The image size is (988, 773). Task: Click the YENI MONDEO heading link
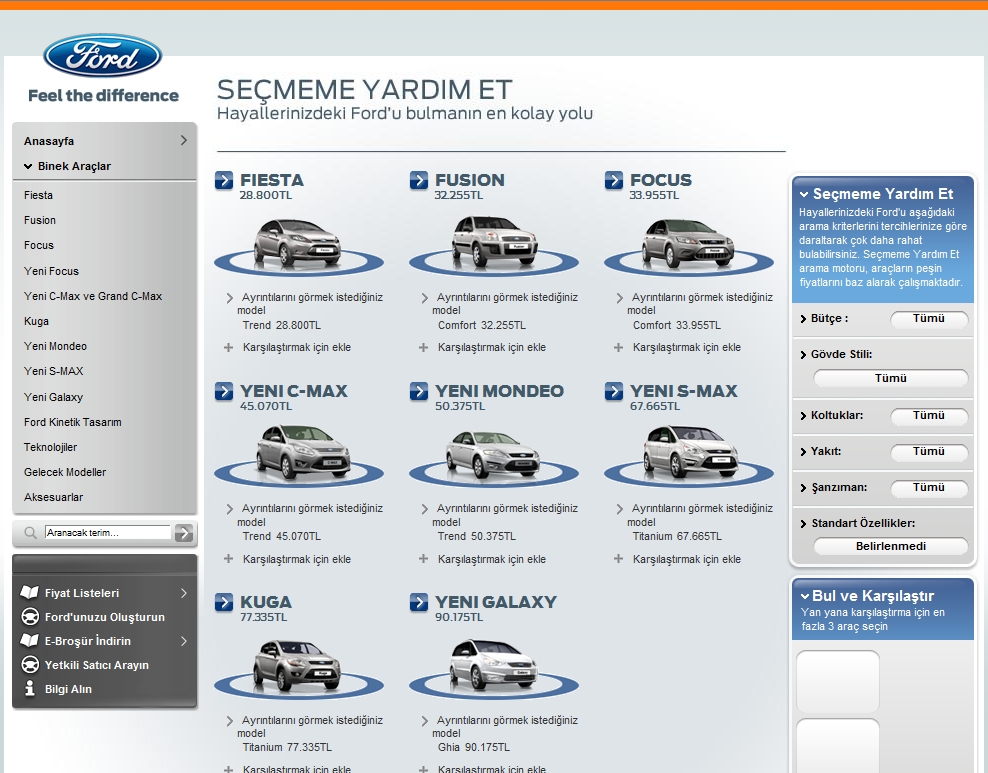pyautogui.click(x=500, y=391)
